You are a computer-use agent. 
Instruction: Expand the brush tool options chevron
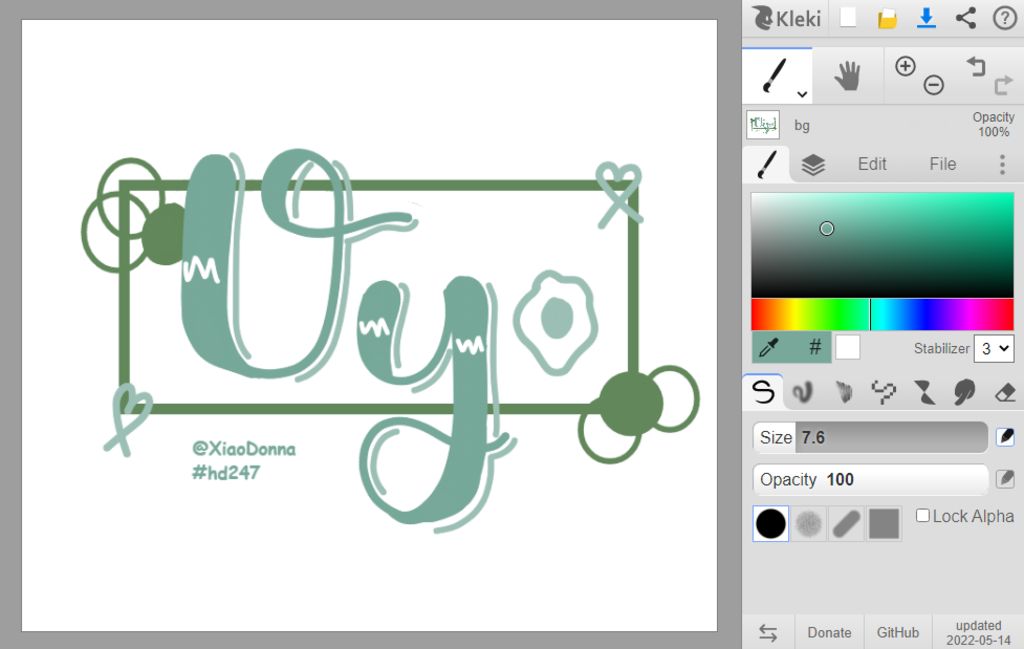[802, 94]
